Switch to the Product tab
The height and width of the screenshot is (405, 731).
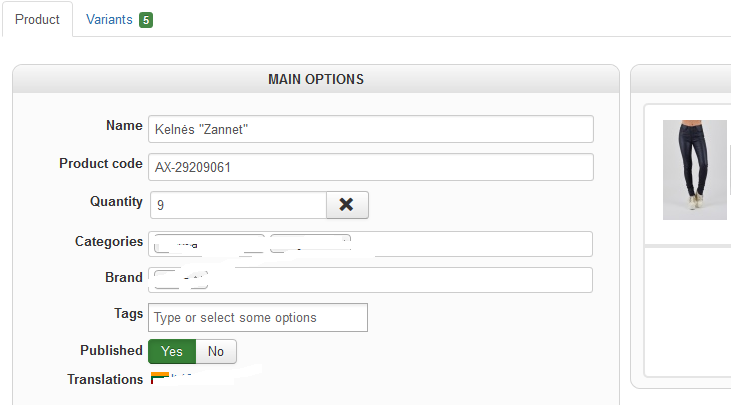click(37, 19)
